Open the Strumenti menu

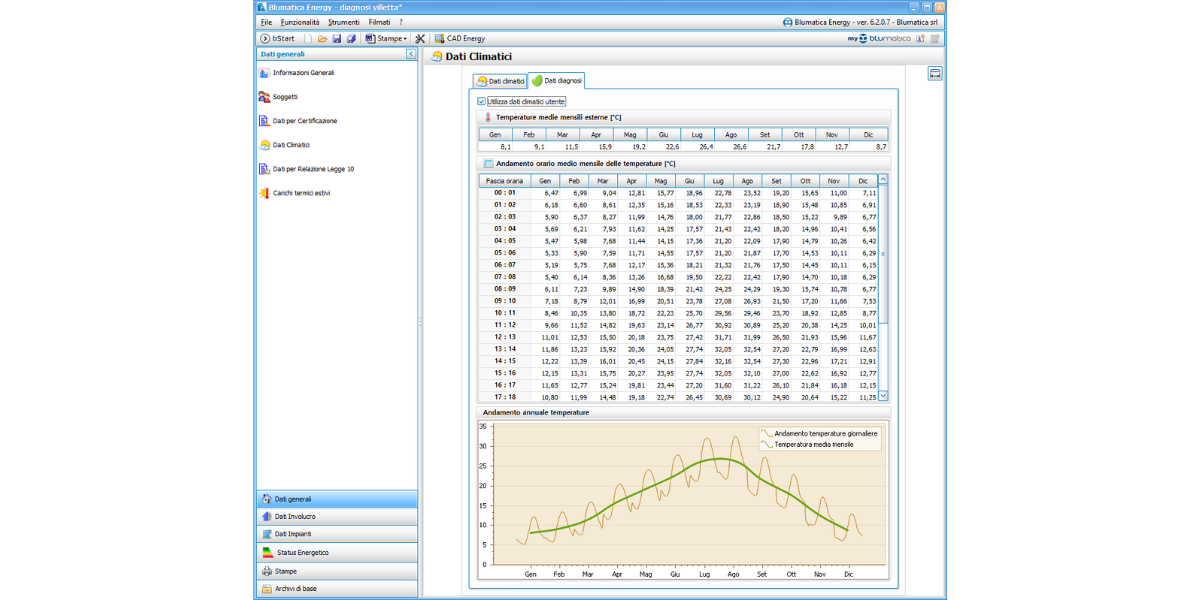(343, 21)
